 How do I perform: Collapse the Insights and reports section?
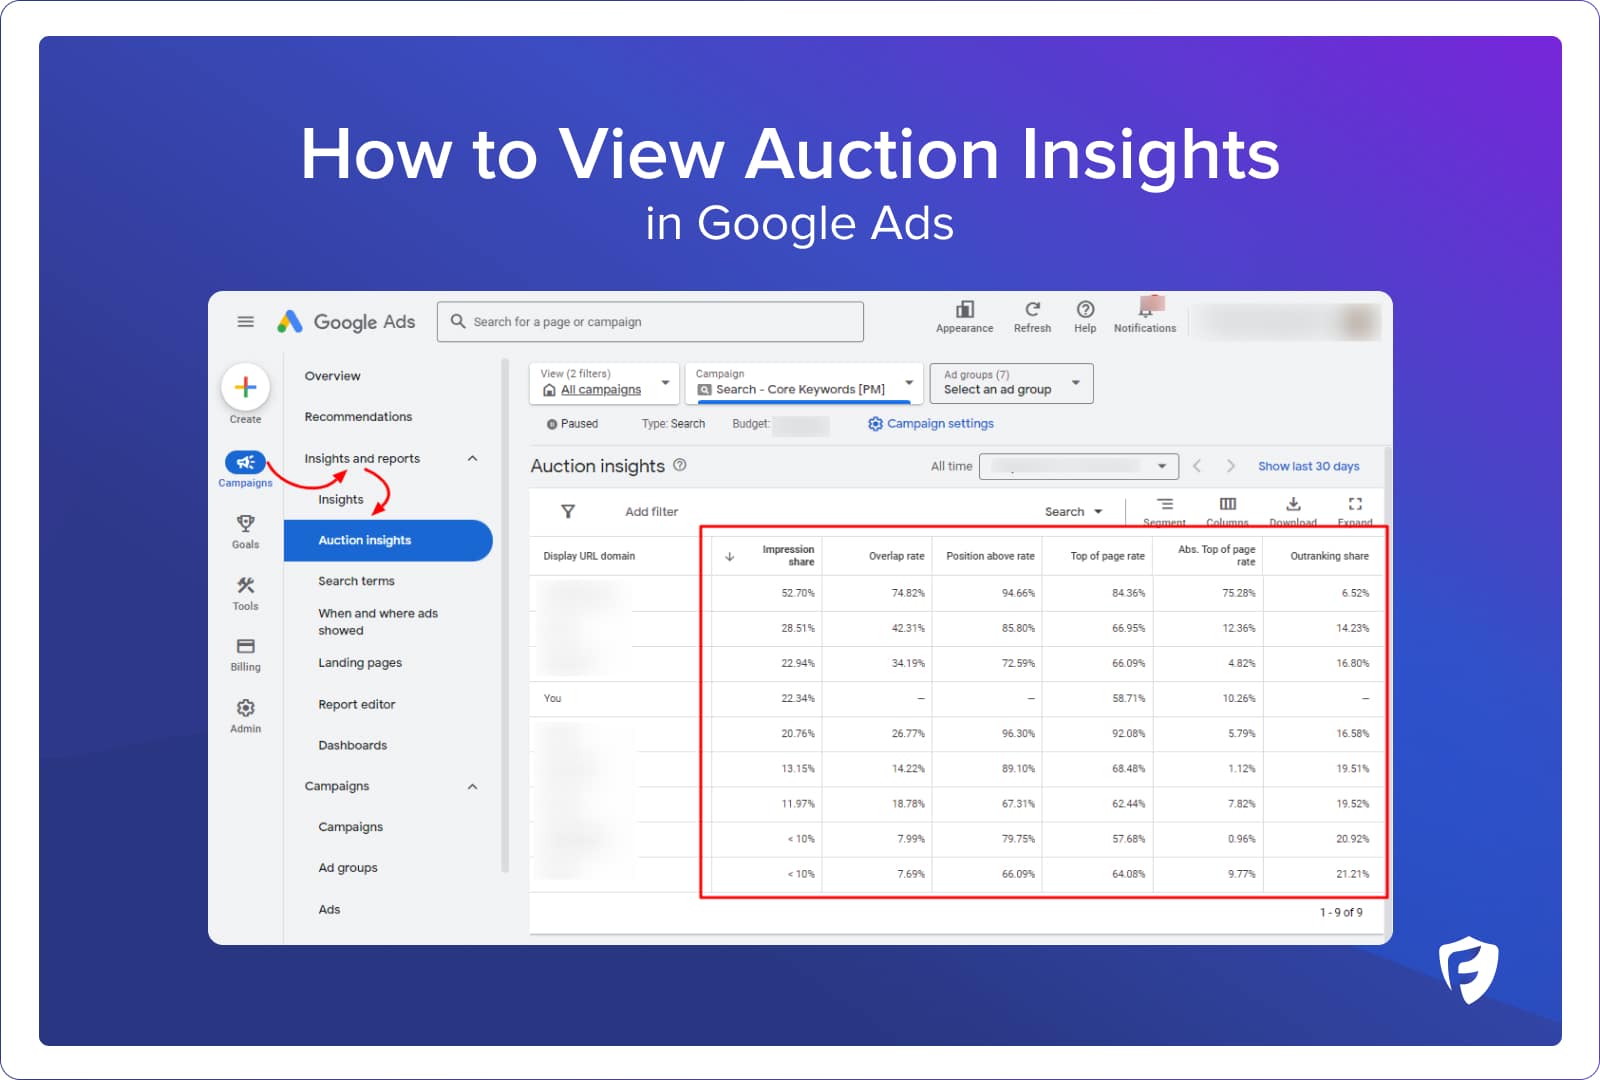pos(472,458)
